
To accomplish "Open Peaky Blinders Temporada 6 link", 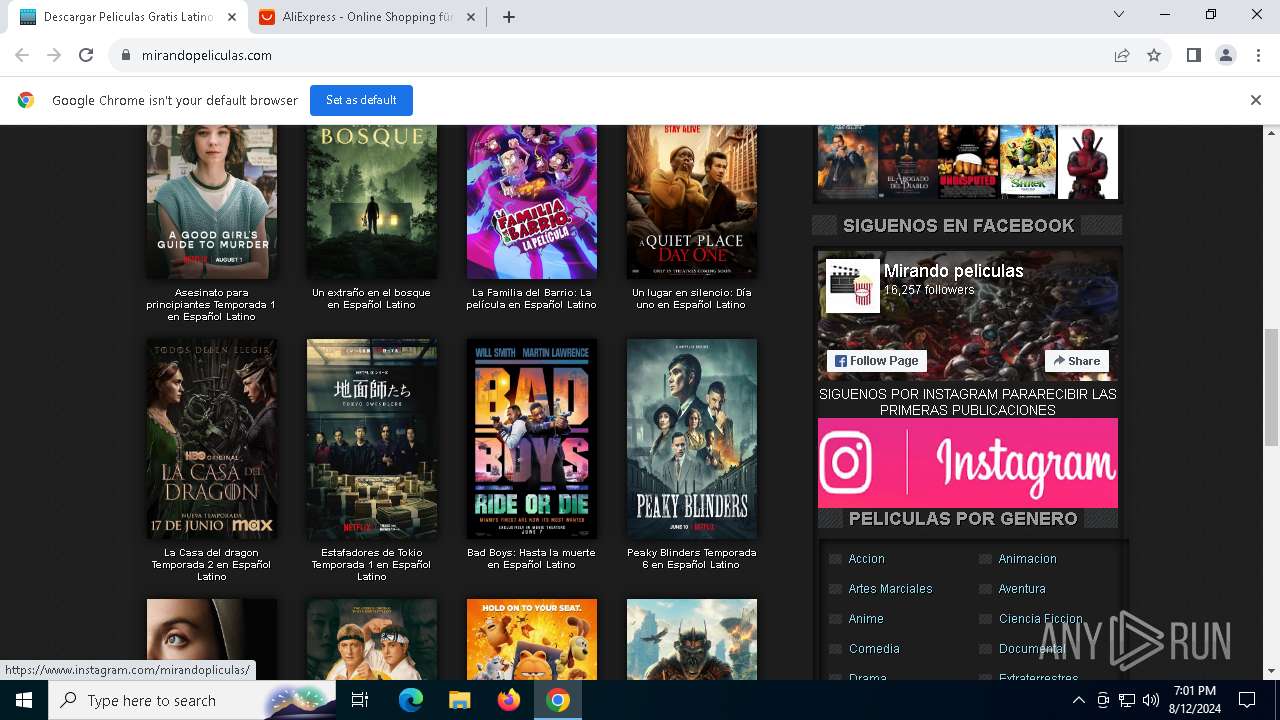I will click(691, 559).
